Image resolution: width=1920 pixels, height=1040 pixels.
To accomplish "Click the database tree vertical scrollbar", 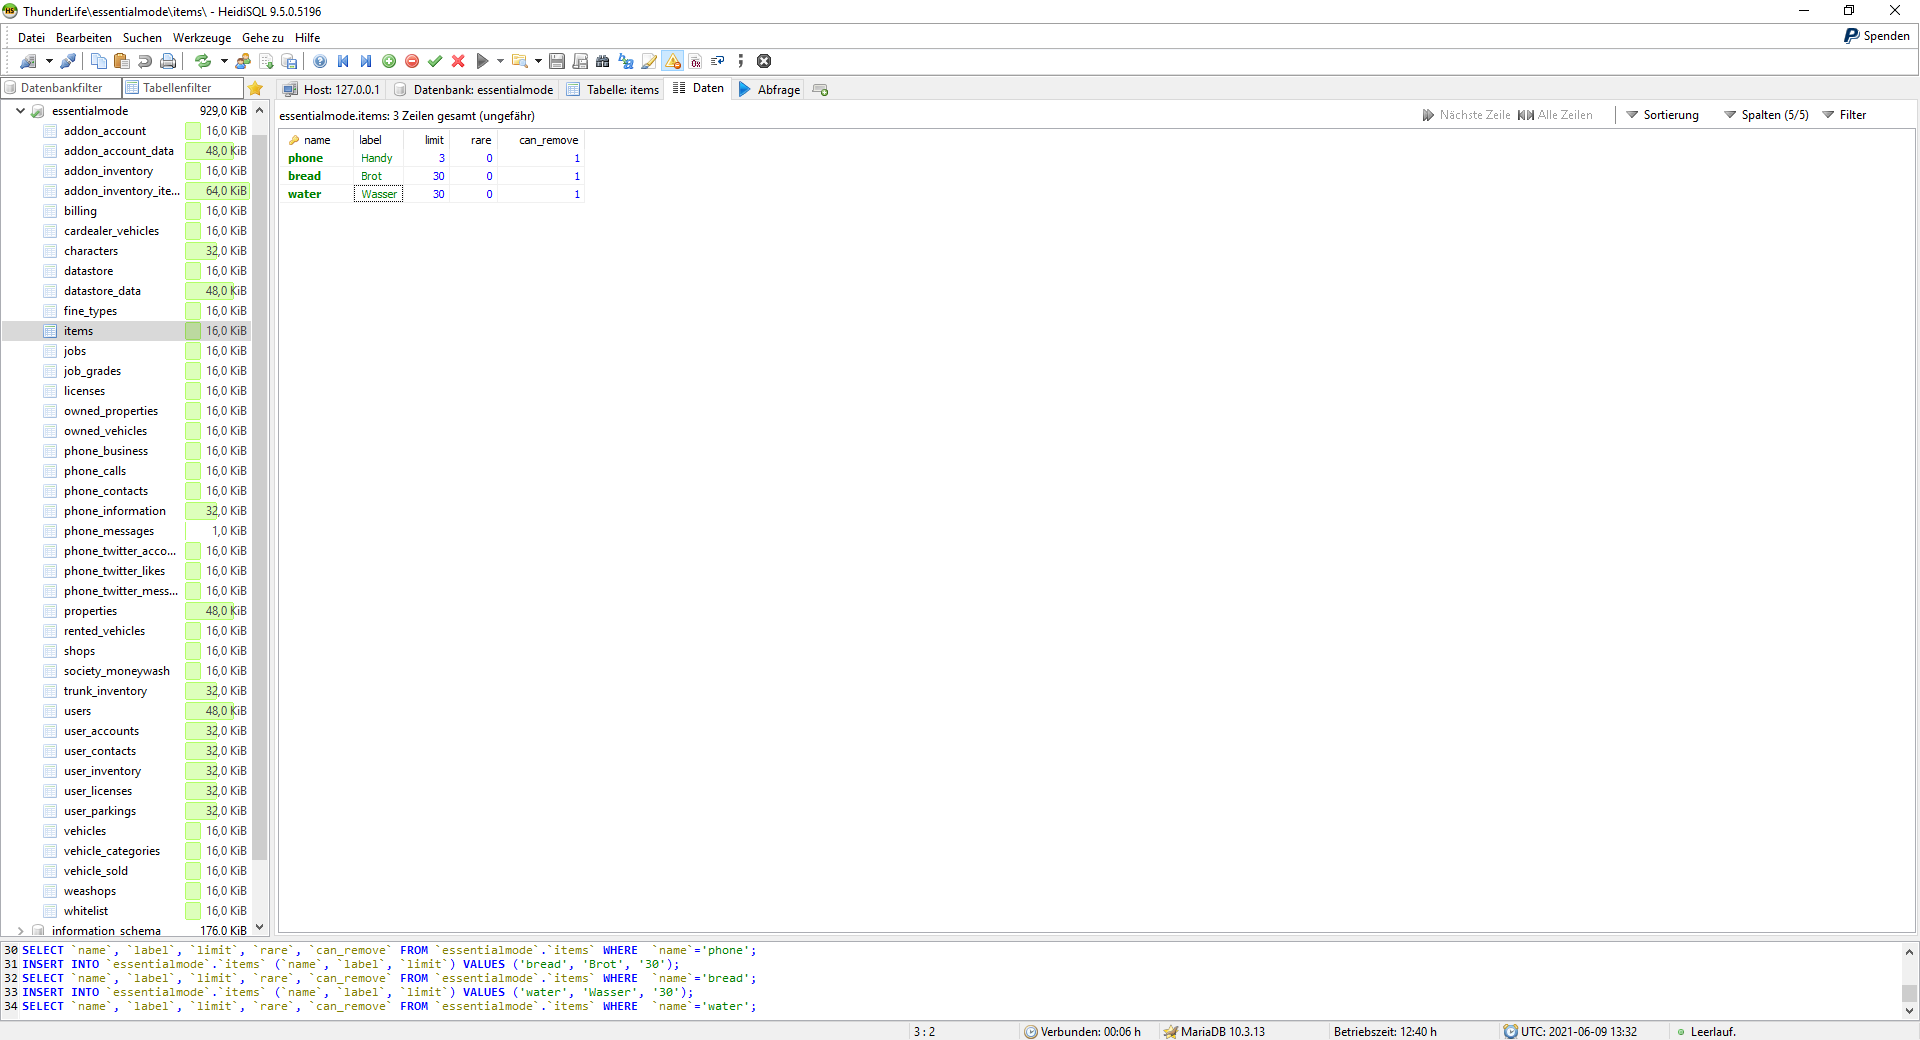I will (260, 500).
